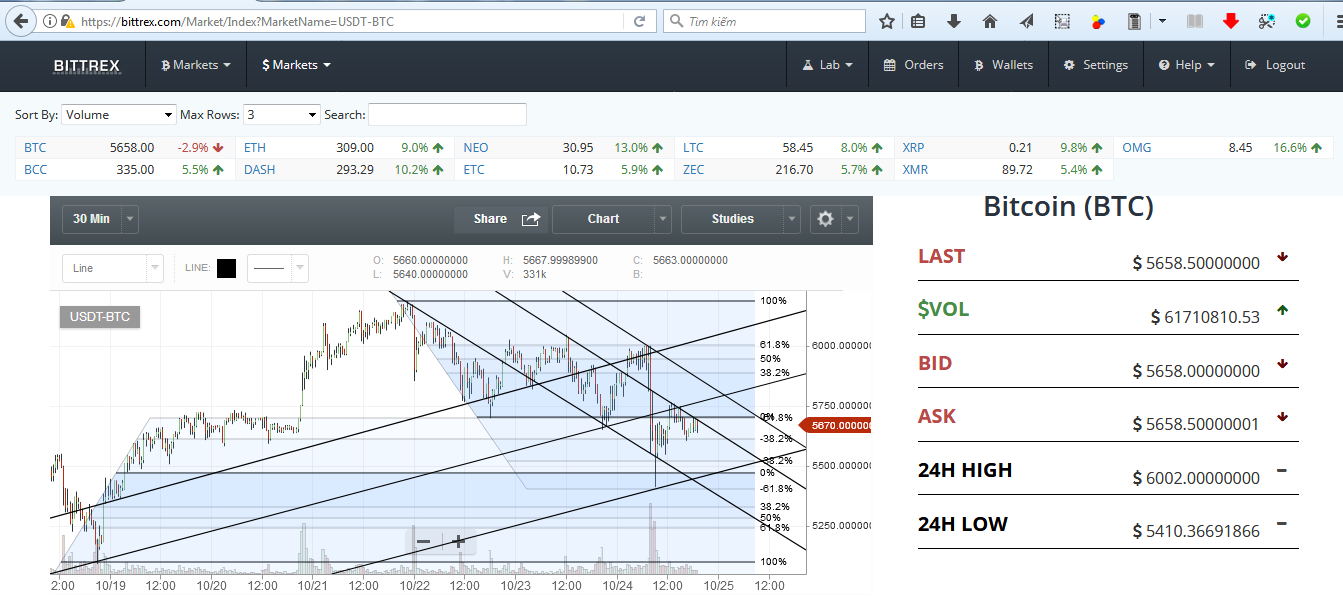The width and height of the screenshot is (1343, 608).
Task: Select the OMG market link
Action: coord(1137,147)
